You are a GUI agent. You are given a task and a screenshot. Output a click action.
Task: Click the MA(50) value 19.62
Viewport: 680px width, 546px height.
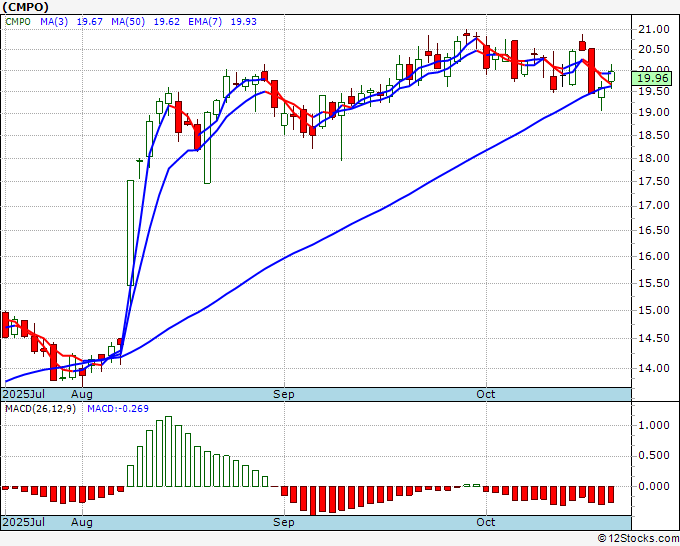(167, 22)
